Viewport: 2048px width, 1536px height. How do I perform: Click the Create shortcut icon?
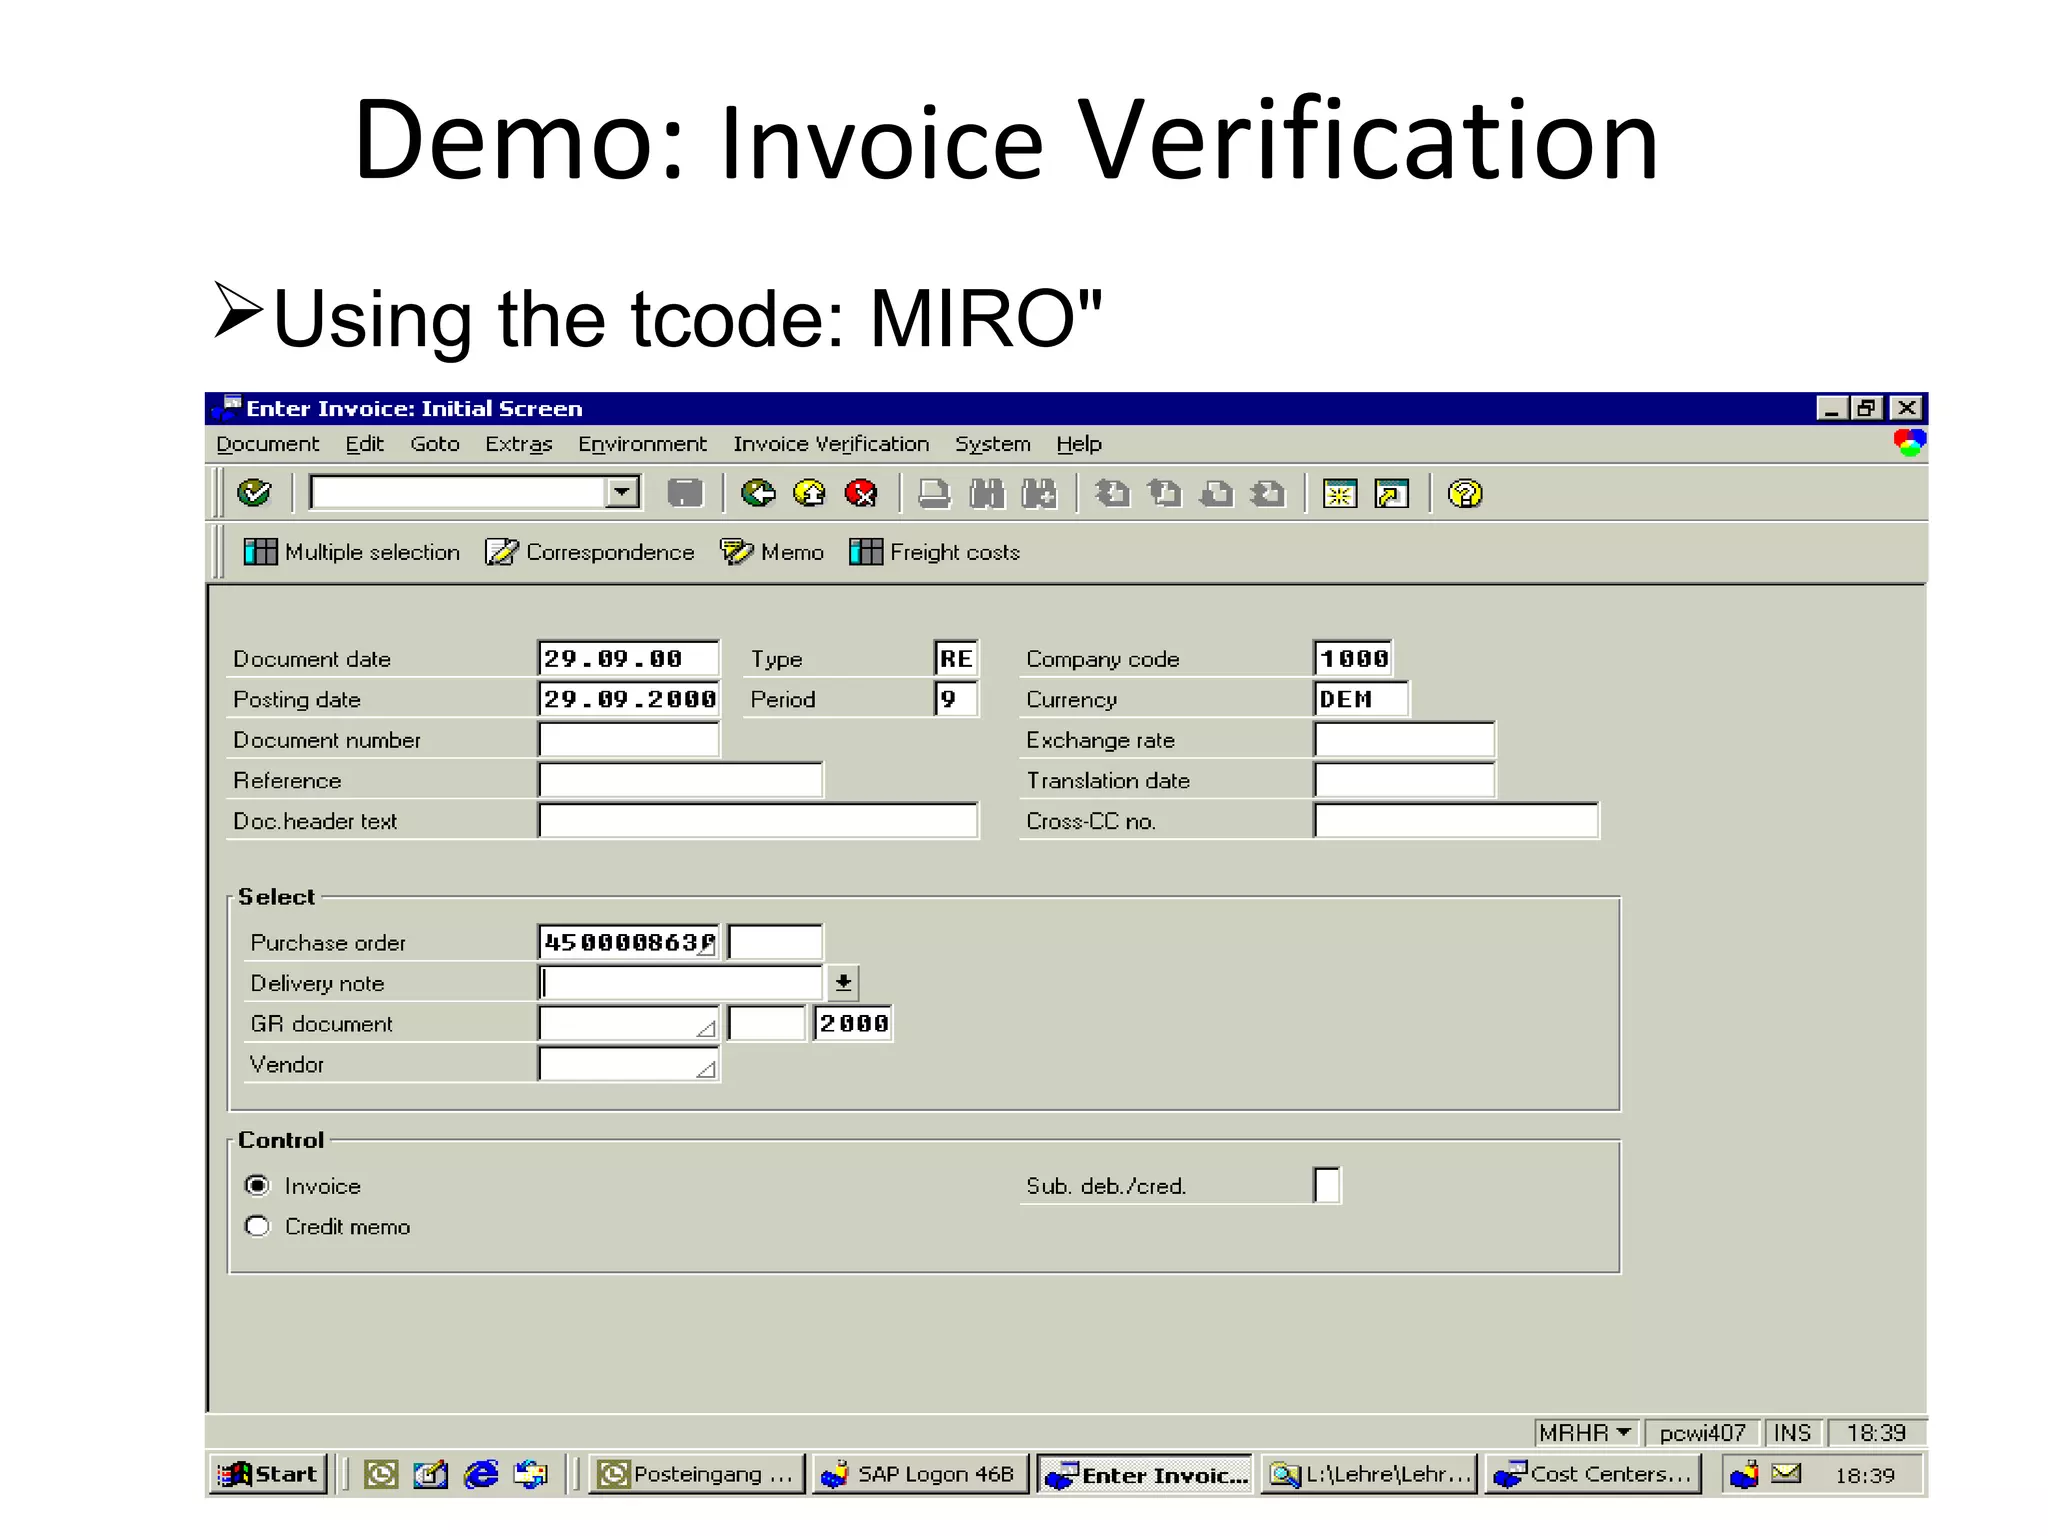1392,493
